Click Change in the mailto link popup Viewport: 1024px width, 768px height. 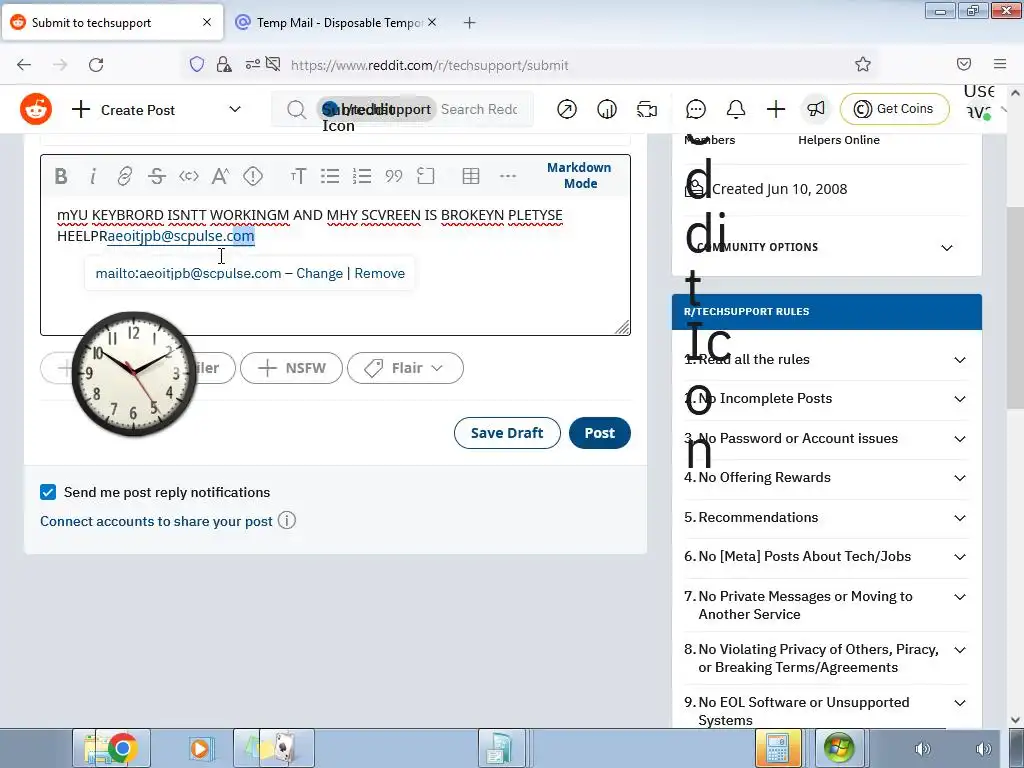(x=319, y=273)
